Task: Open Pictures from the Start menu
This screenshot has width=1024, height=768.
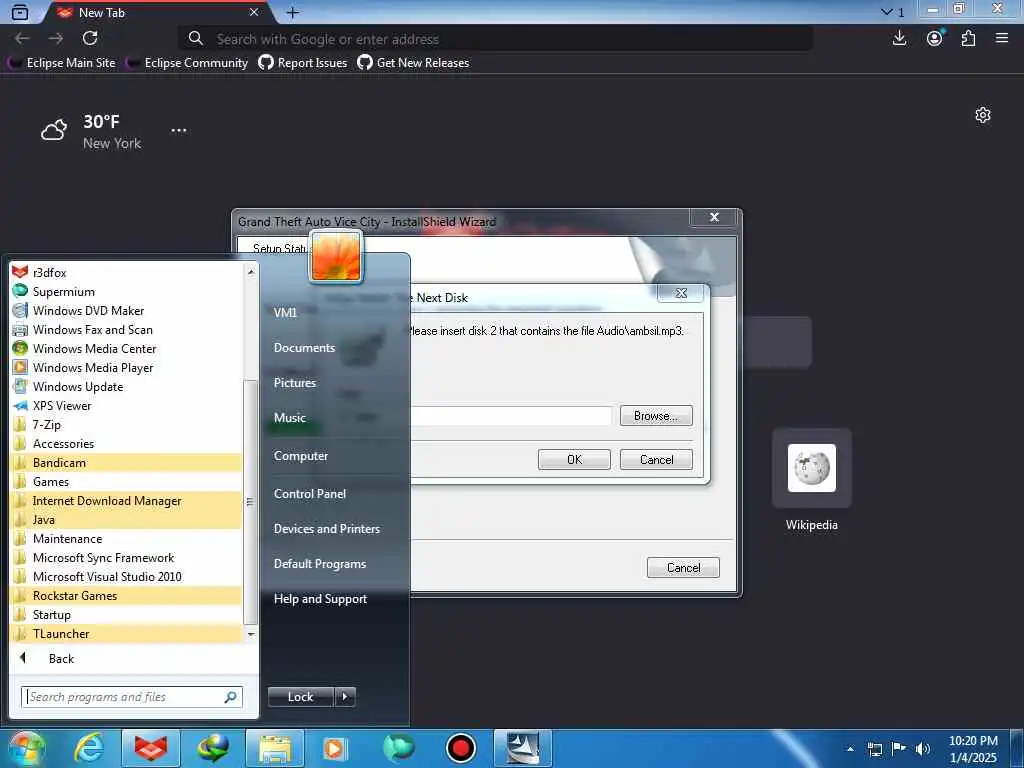Action: click(x=295, y=383)
